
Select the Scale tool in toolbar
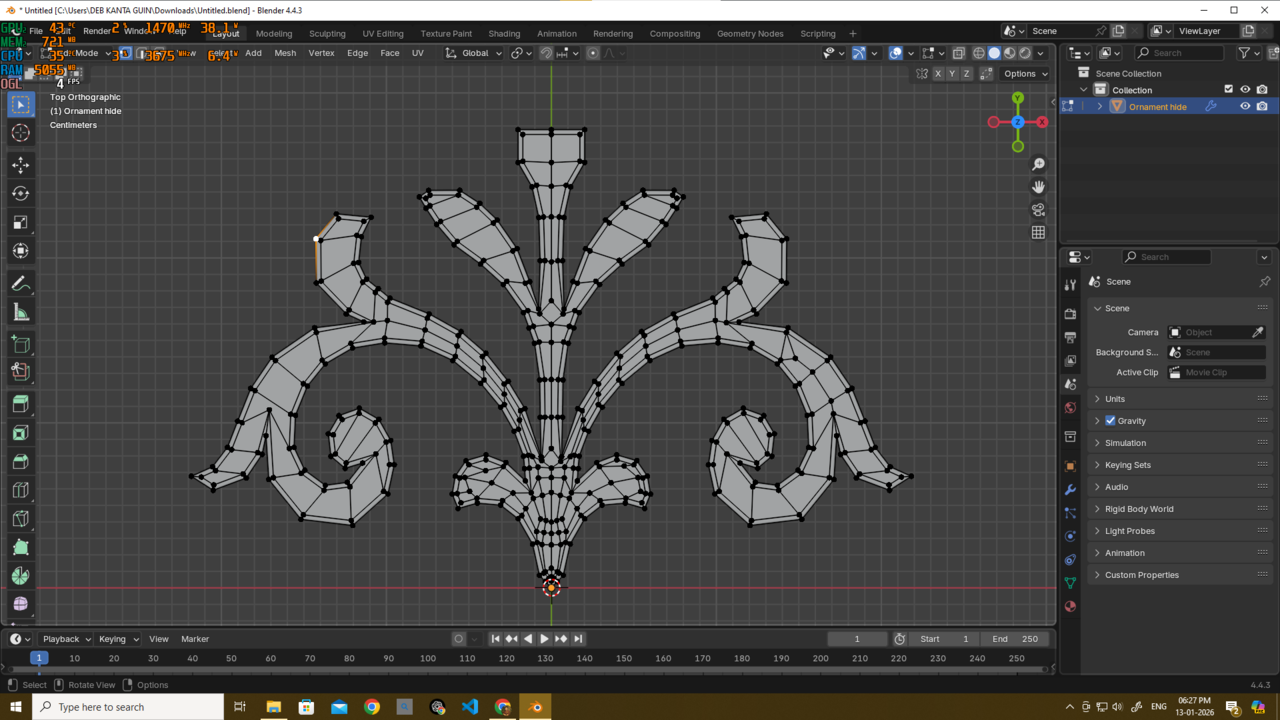coord(20,222)
